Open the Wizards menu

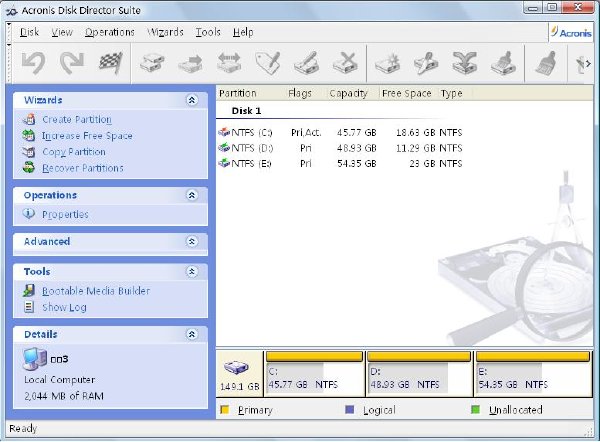(165, 32)
